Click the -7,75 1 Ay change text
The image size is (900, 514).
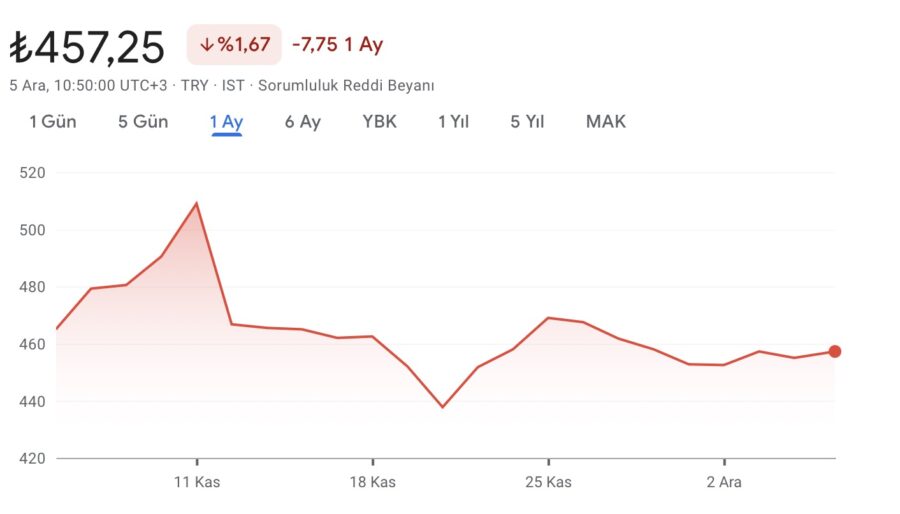[x=338, y=44]
